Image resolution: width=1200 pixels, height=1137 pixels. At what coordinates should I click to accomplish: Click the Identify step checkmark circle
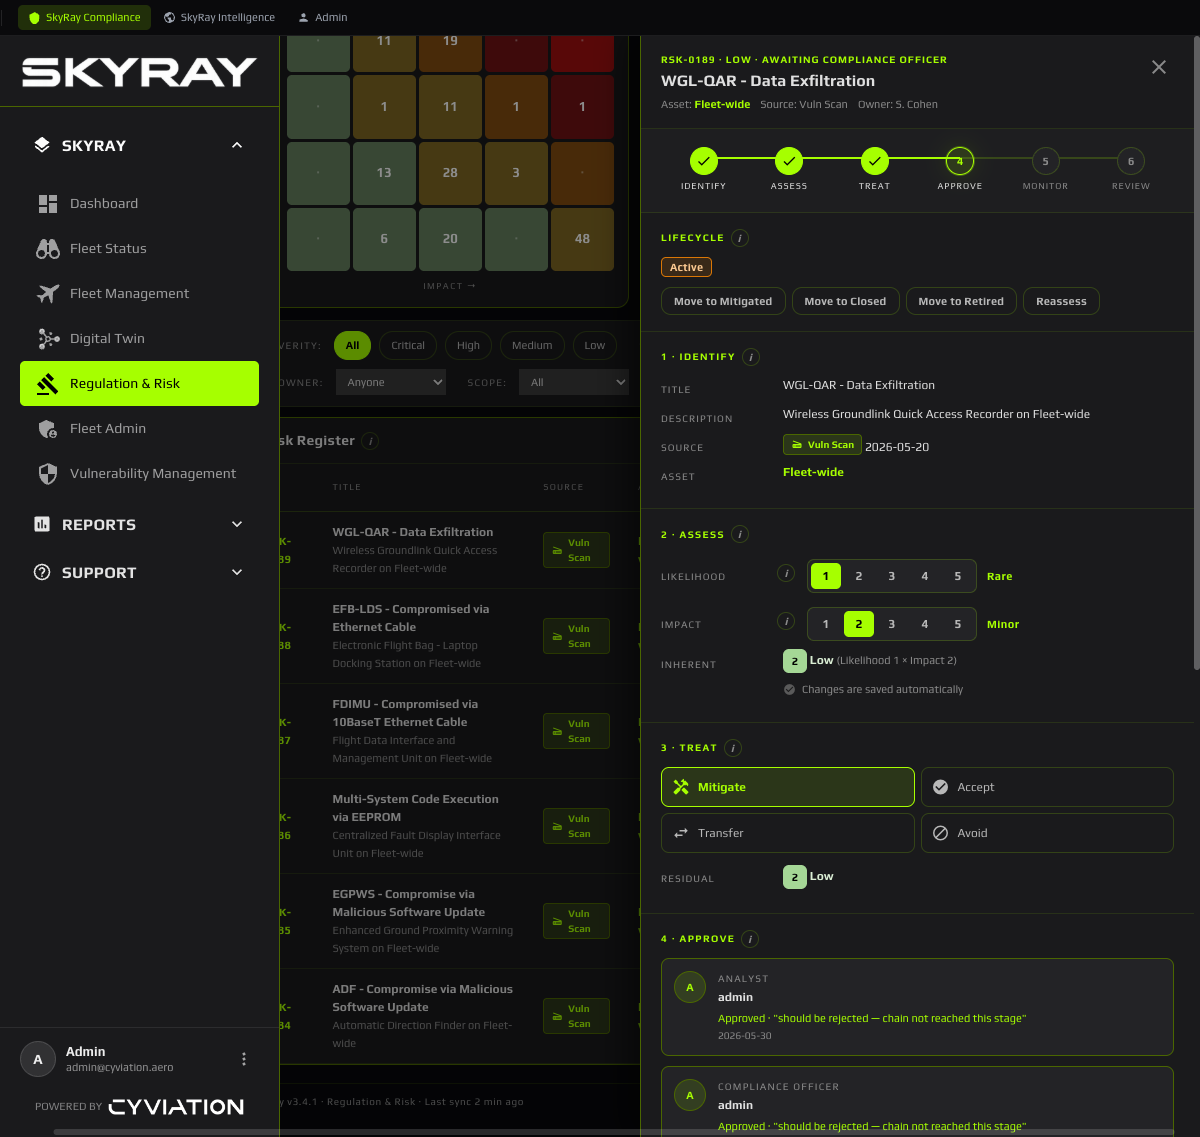pyautogui.click(x=704, y=161)
